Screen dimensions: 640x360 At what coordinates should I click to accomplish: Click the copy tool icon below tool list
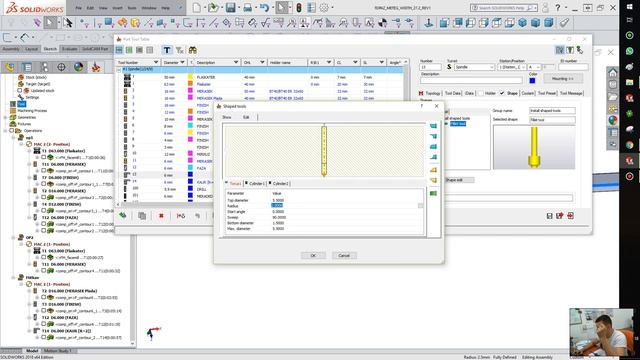coord(142,216)
